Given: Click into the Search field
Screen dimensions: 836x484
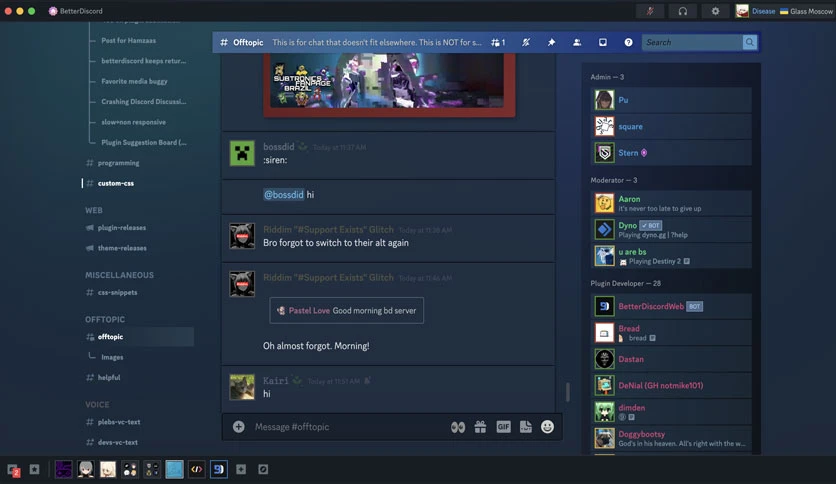Looking at the screenshot, I should [x=692, y=42].
